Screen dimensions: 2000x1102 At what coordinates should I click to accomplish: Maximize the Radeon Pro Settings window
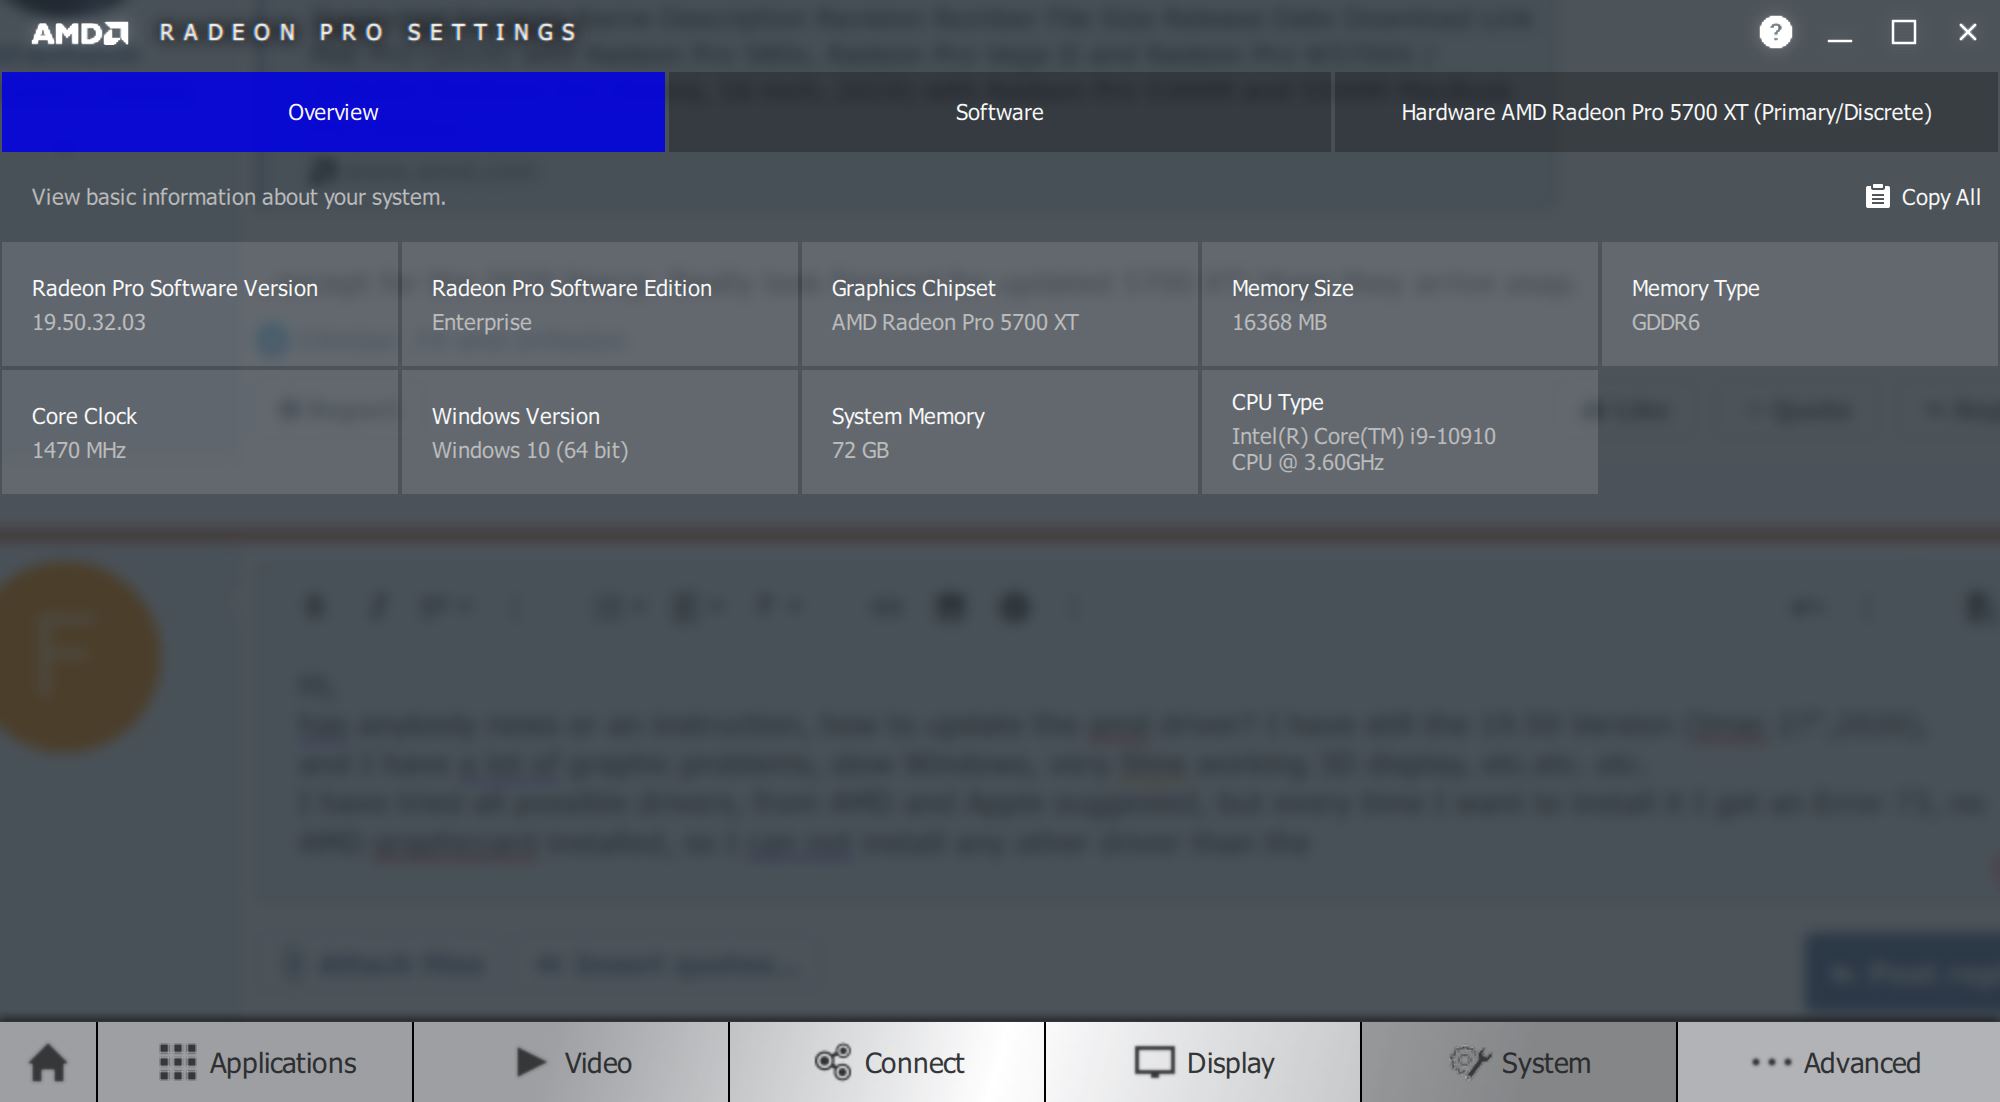point(1904,33)
